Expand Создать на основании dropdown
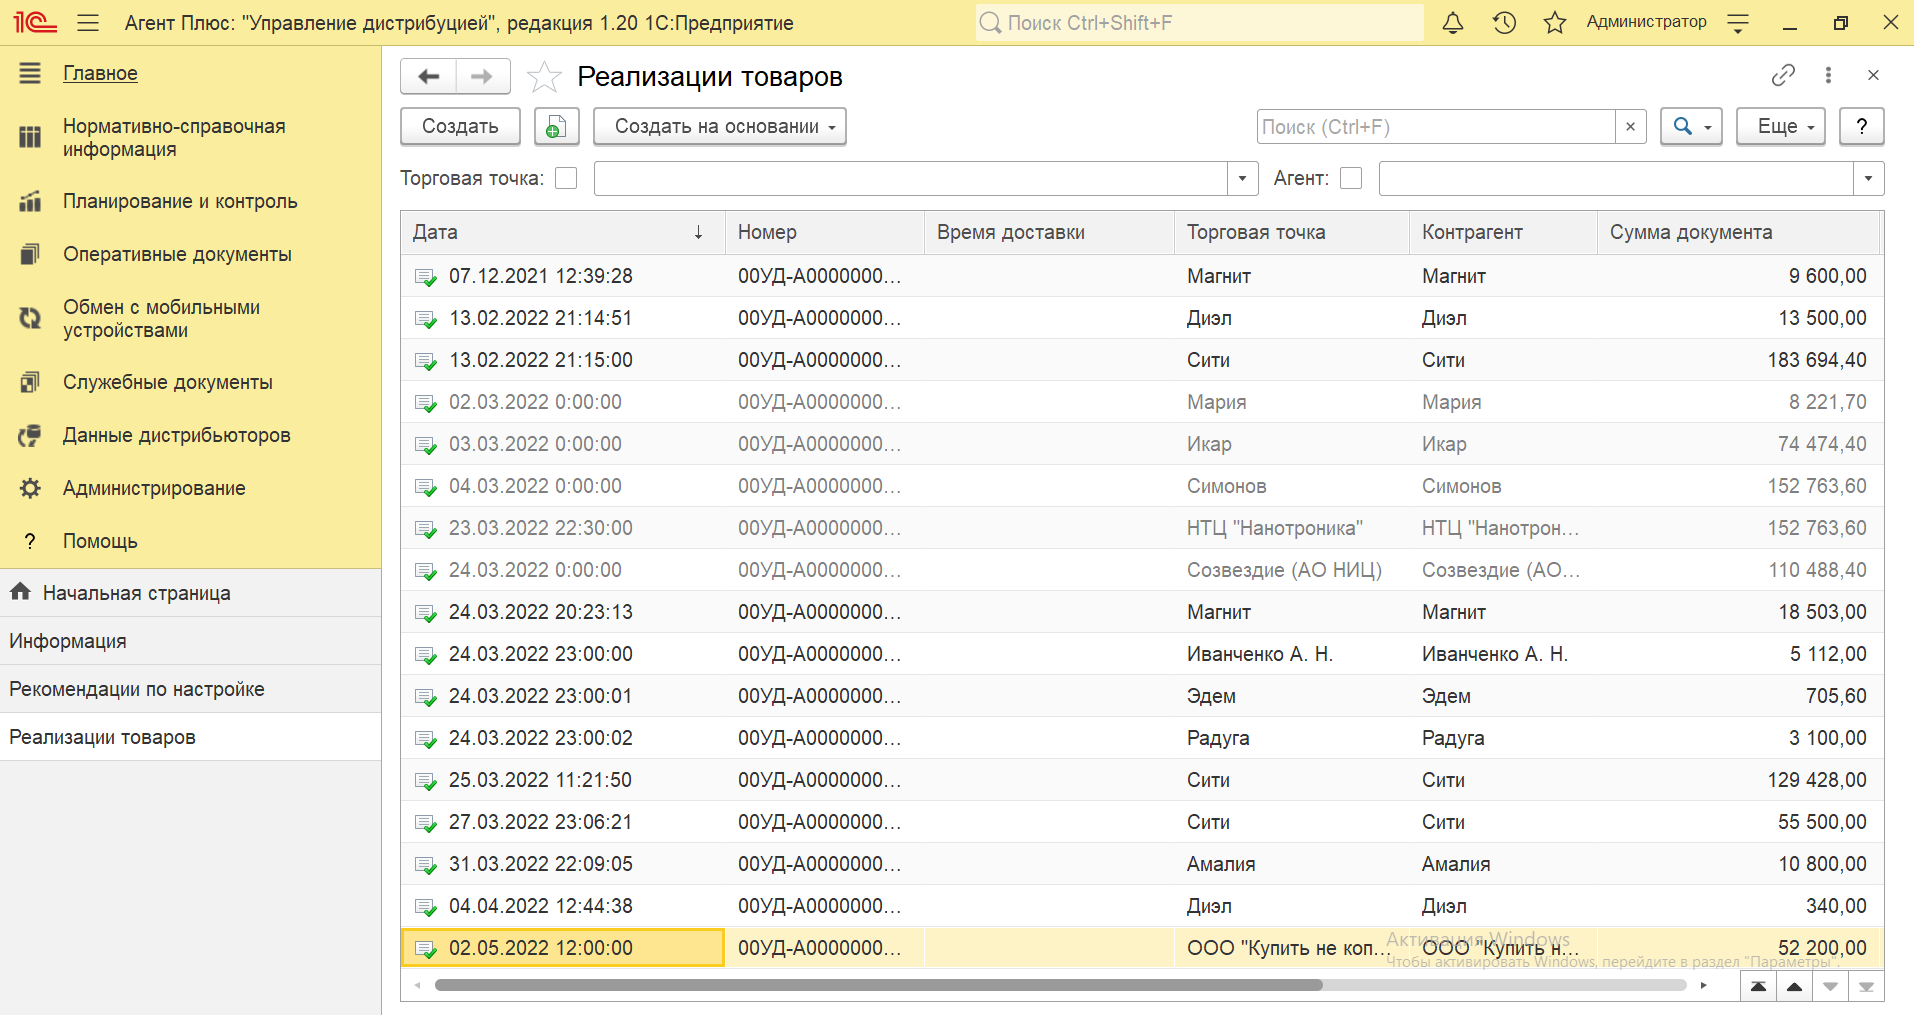The image size is (1914, 1015). [x=720, y=127]
